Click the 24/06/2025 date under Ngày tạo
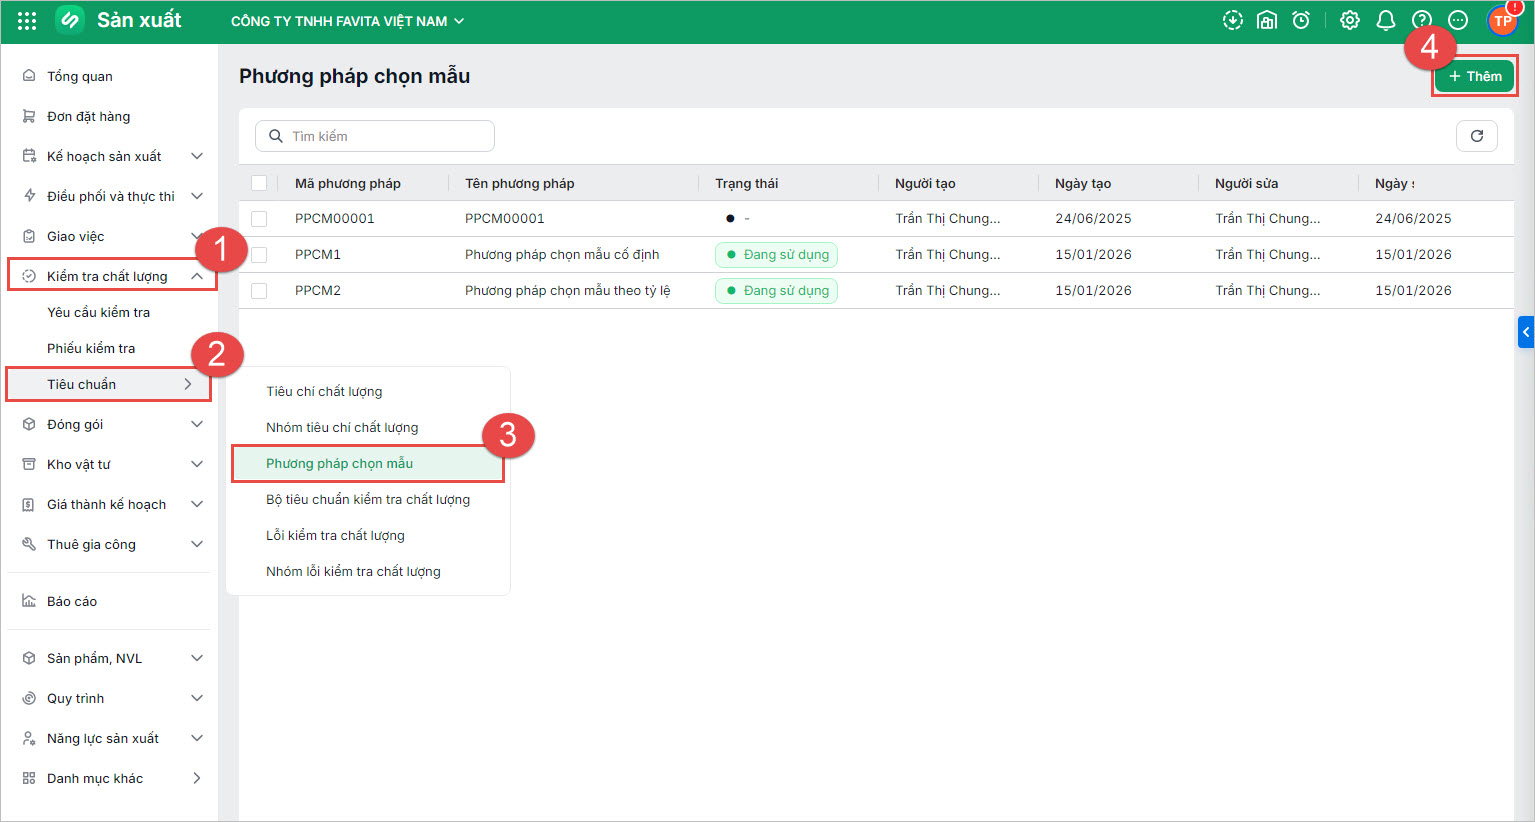 (1093, 218)
